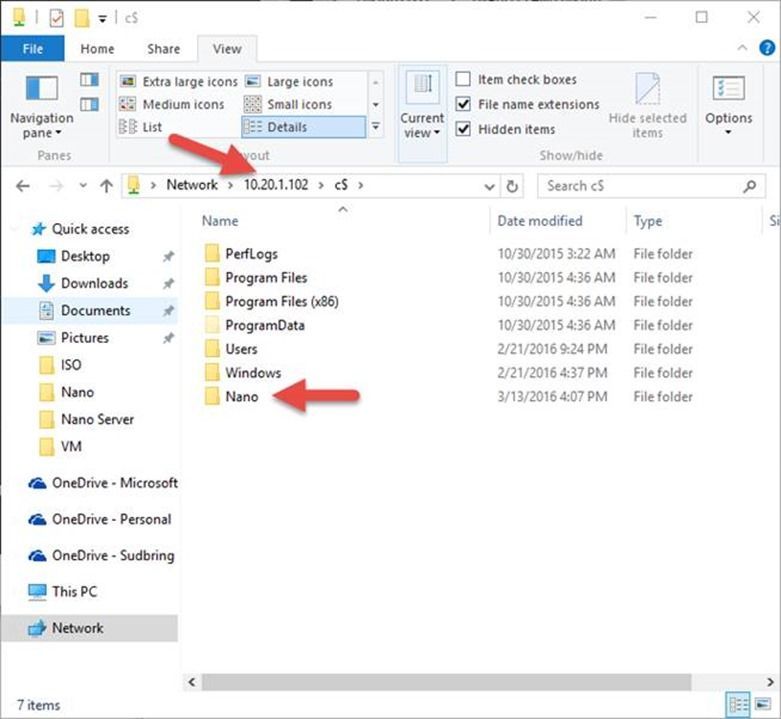The height and width of the screenshot is (719, 781).
Task: Go back with the Back arrow
Action: coord(23,186)
